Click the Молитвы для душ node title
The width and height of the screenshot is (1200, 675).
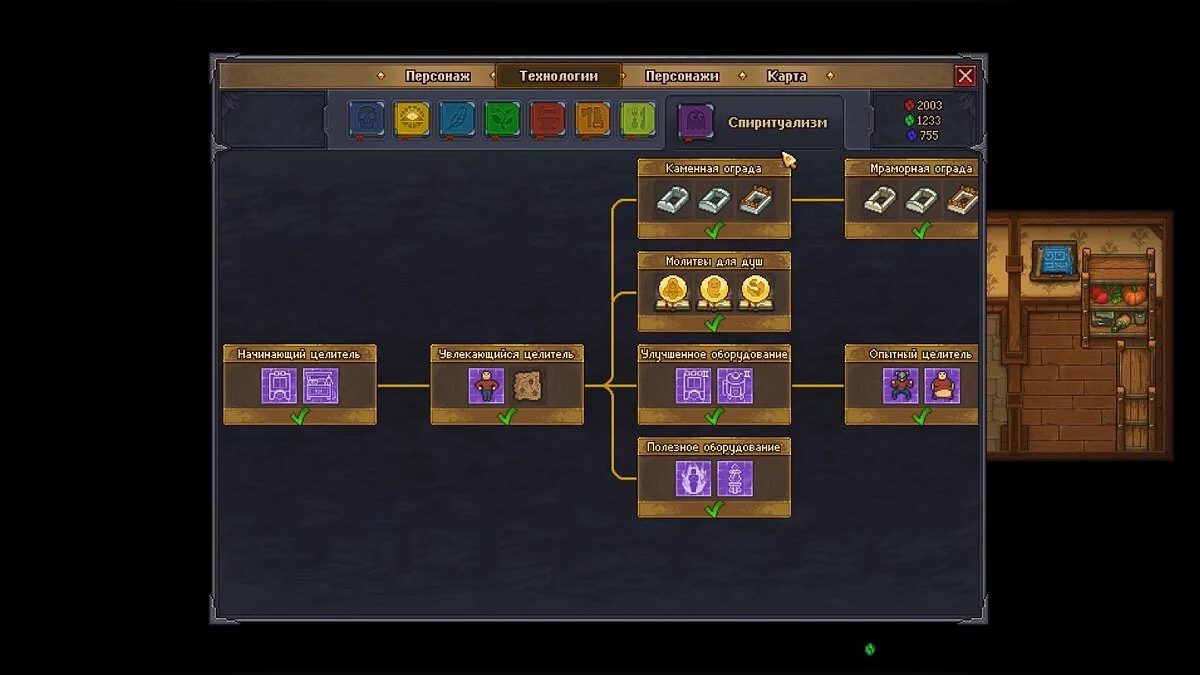coord(714,261)
